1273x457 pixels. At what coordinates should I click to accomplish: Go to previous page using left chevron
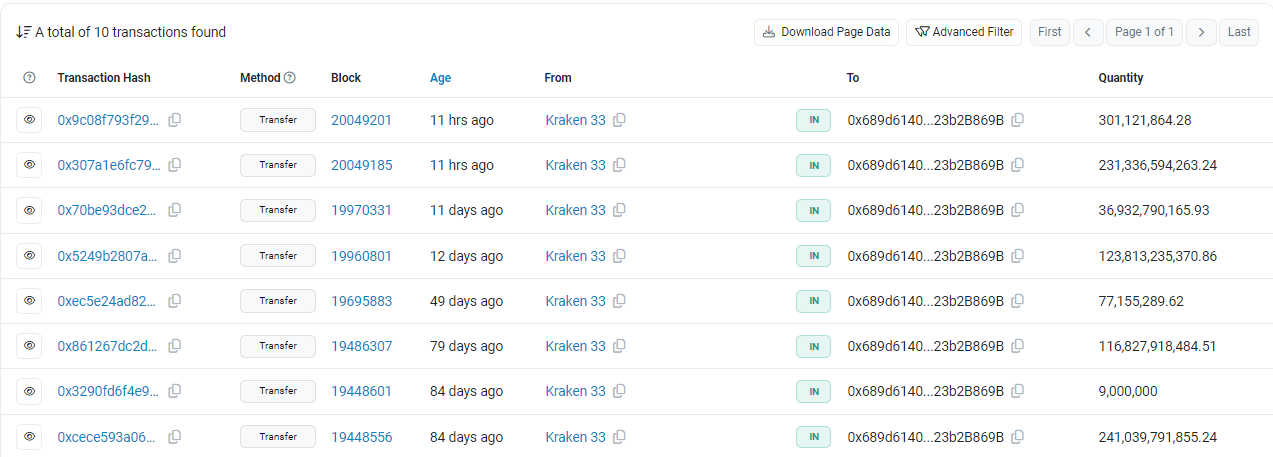coord(1088,32)
